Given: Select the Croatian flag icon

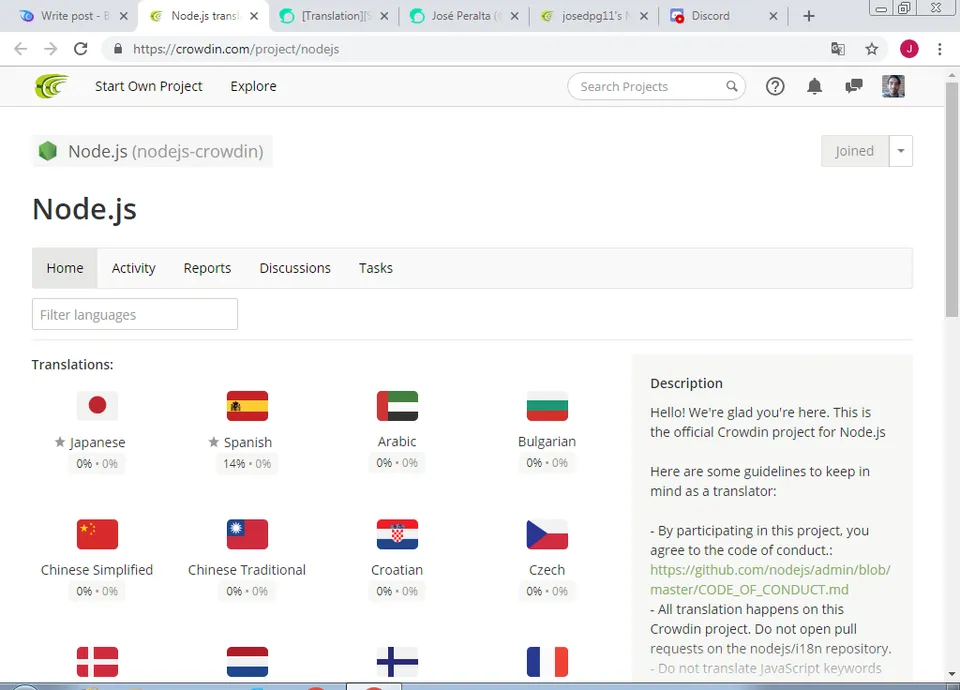Looking at the screenshot, I should (397, 534).
